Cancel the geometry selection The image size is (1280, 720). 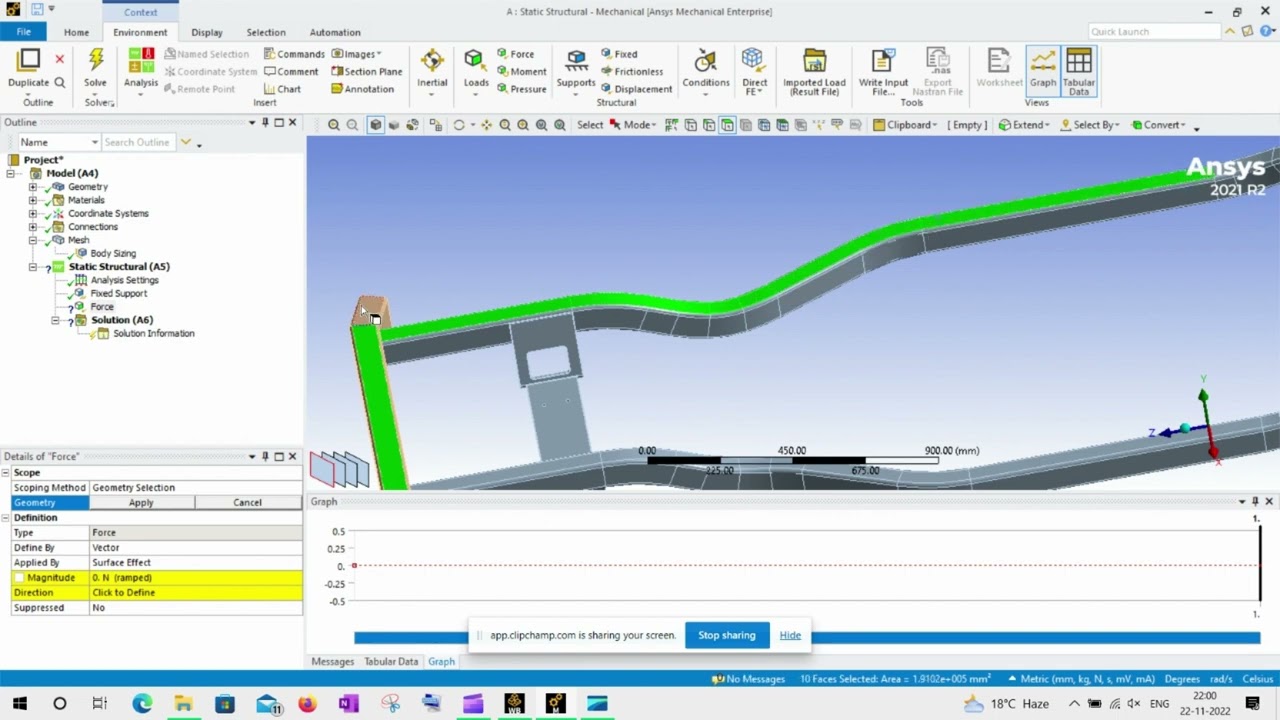tap(247, 502)
